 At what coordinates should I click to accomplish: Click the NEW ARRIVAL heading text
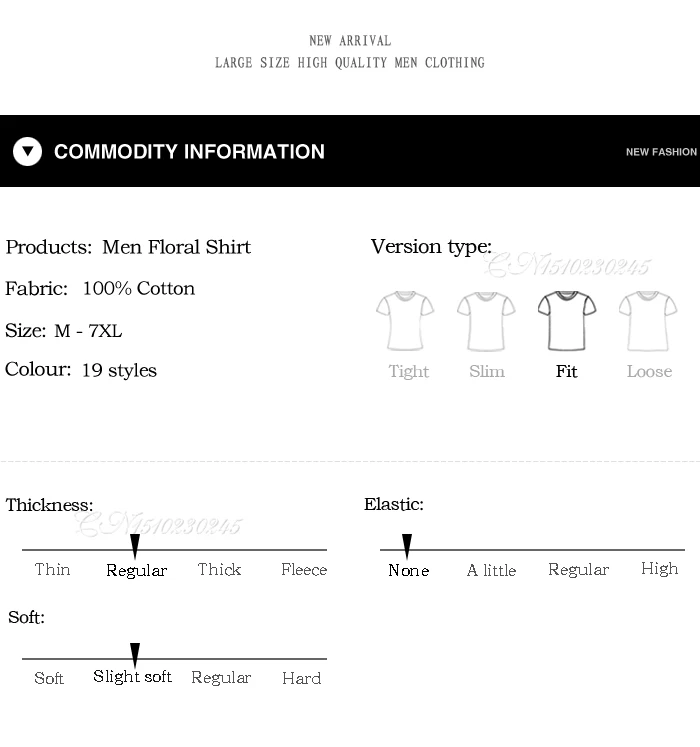point(350,41)
